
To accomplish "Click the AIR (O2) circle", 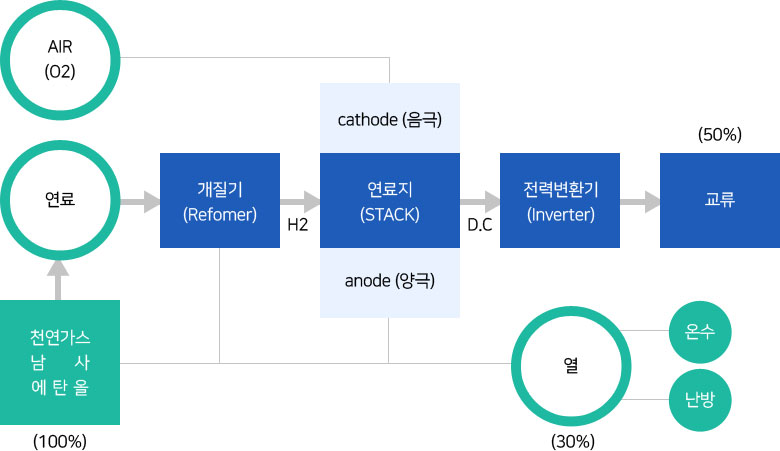I will 60,59.
